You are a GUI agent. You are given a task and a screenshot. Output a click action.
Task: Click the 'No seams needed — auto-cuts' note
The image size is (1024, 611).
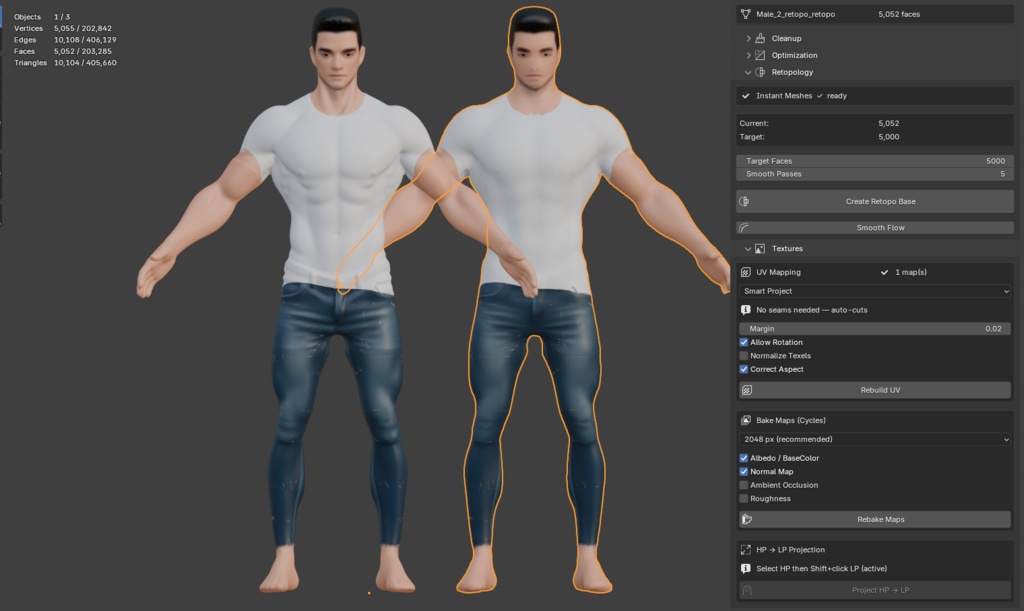click(812, 310)
